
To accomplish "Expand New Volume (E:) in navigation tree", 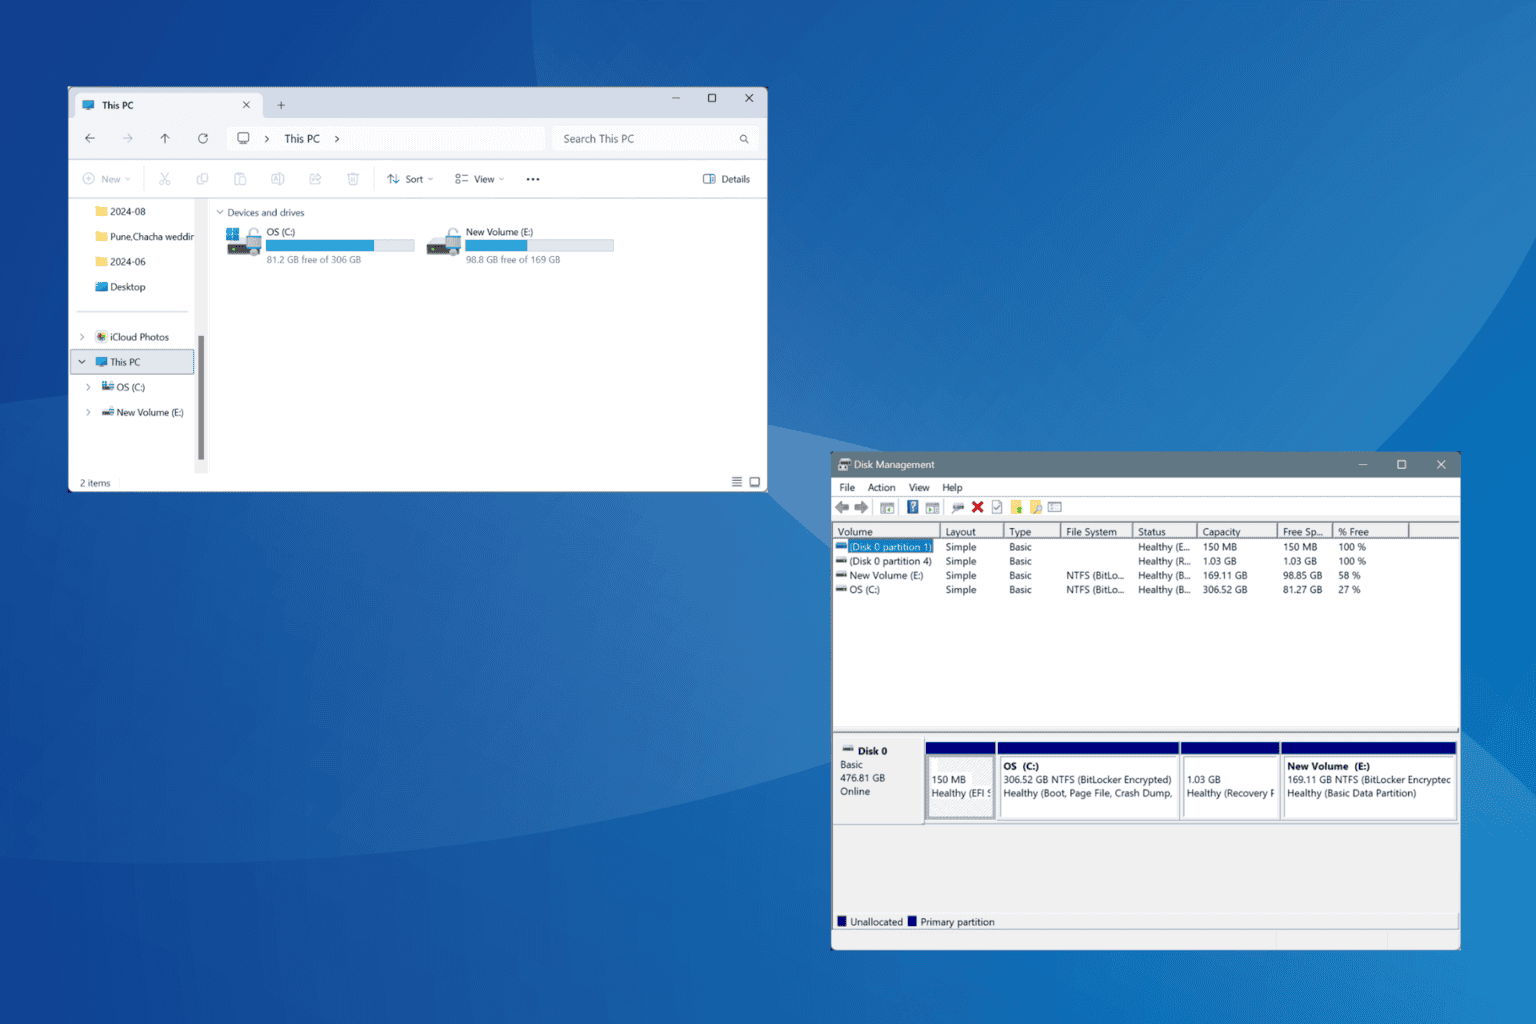I will click(x=88, y=412).
